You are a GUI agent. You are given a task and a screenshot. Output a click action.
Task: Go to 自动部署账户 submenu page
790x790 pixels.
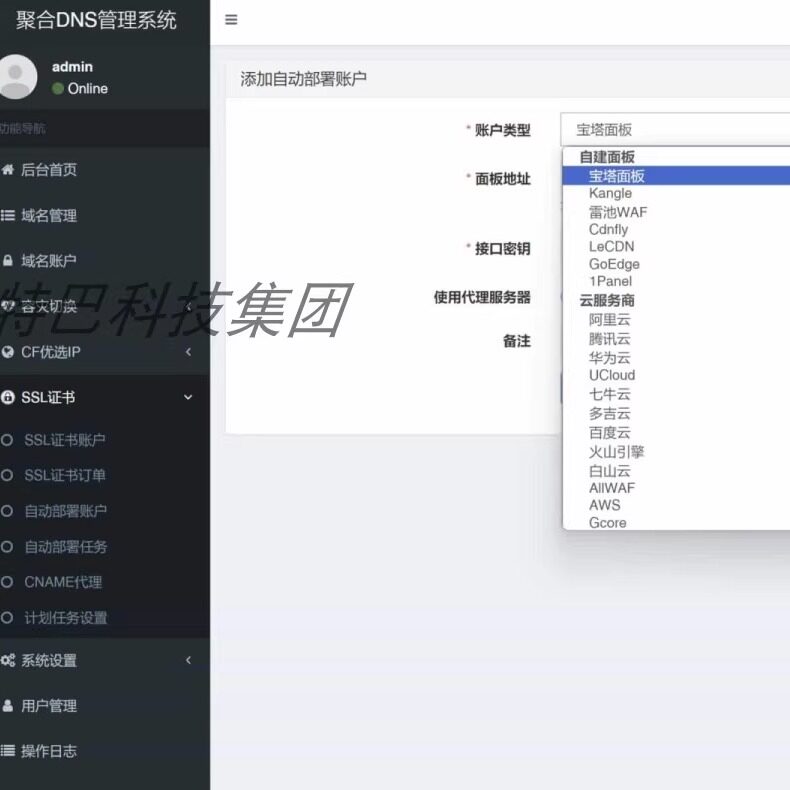pos(65,511)
